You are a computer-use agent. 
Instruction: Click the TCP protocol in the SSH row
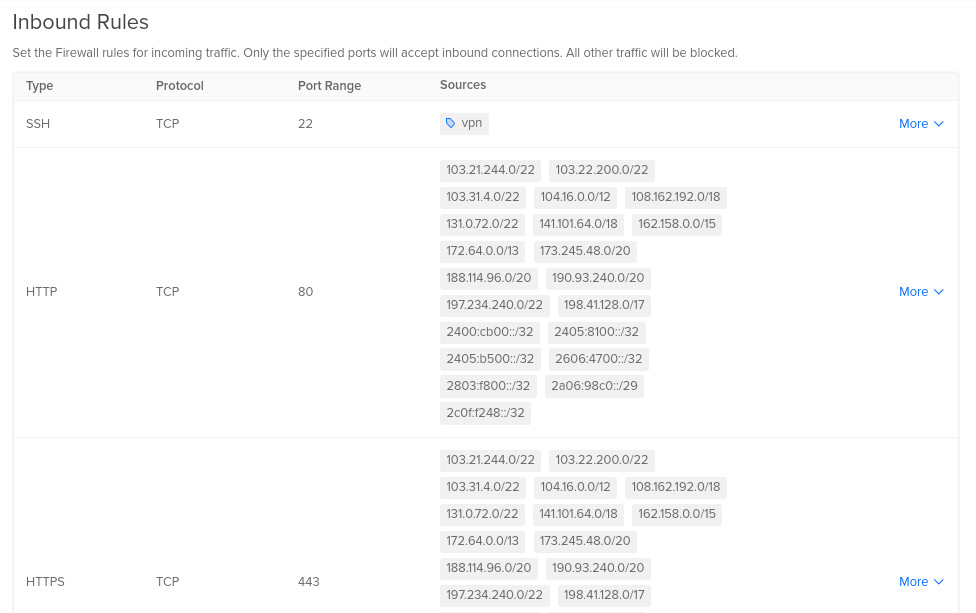pyautogui.click(x=167, y=124)
